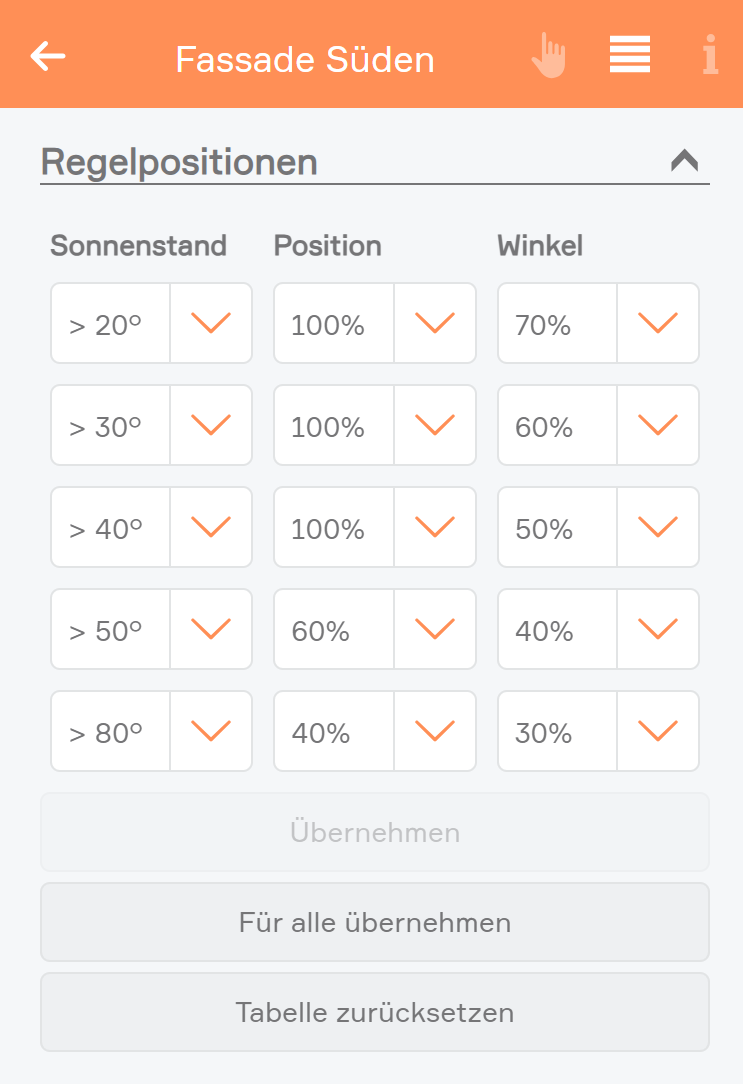Select Position dropdown showing 40%

[375, 731]
